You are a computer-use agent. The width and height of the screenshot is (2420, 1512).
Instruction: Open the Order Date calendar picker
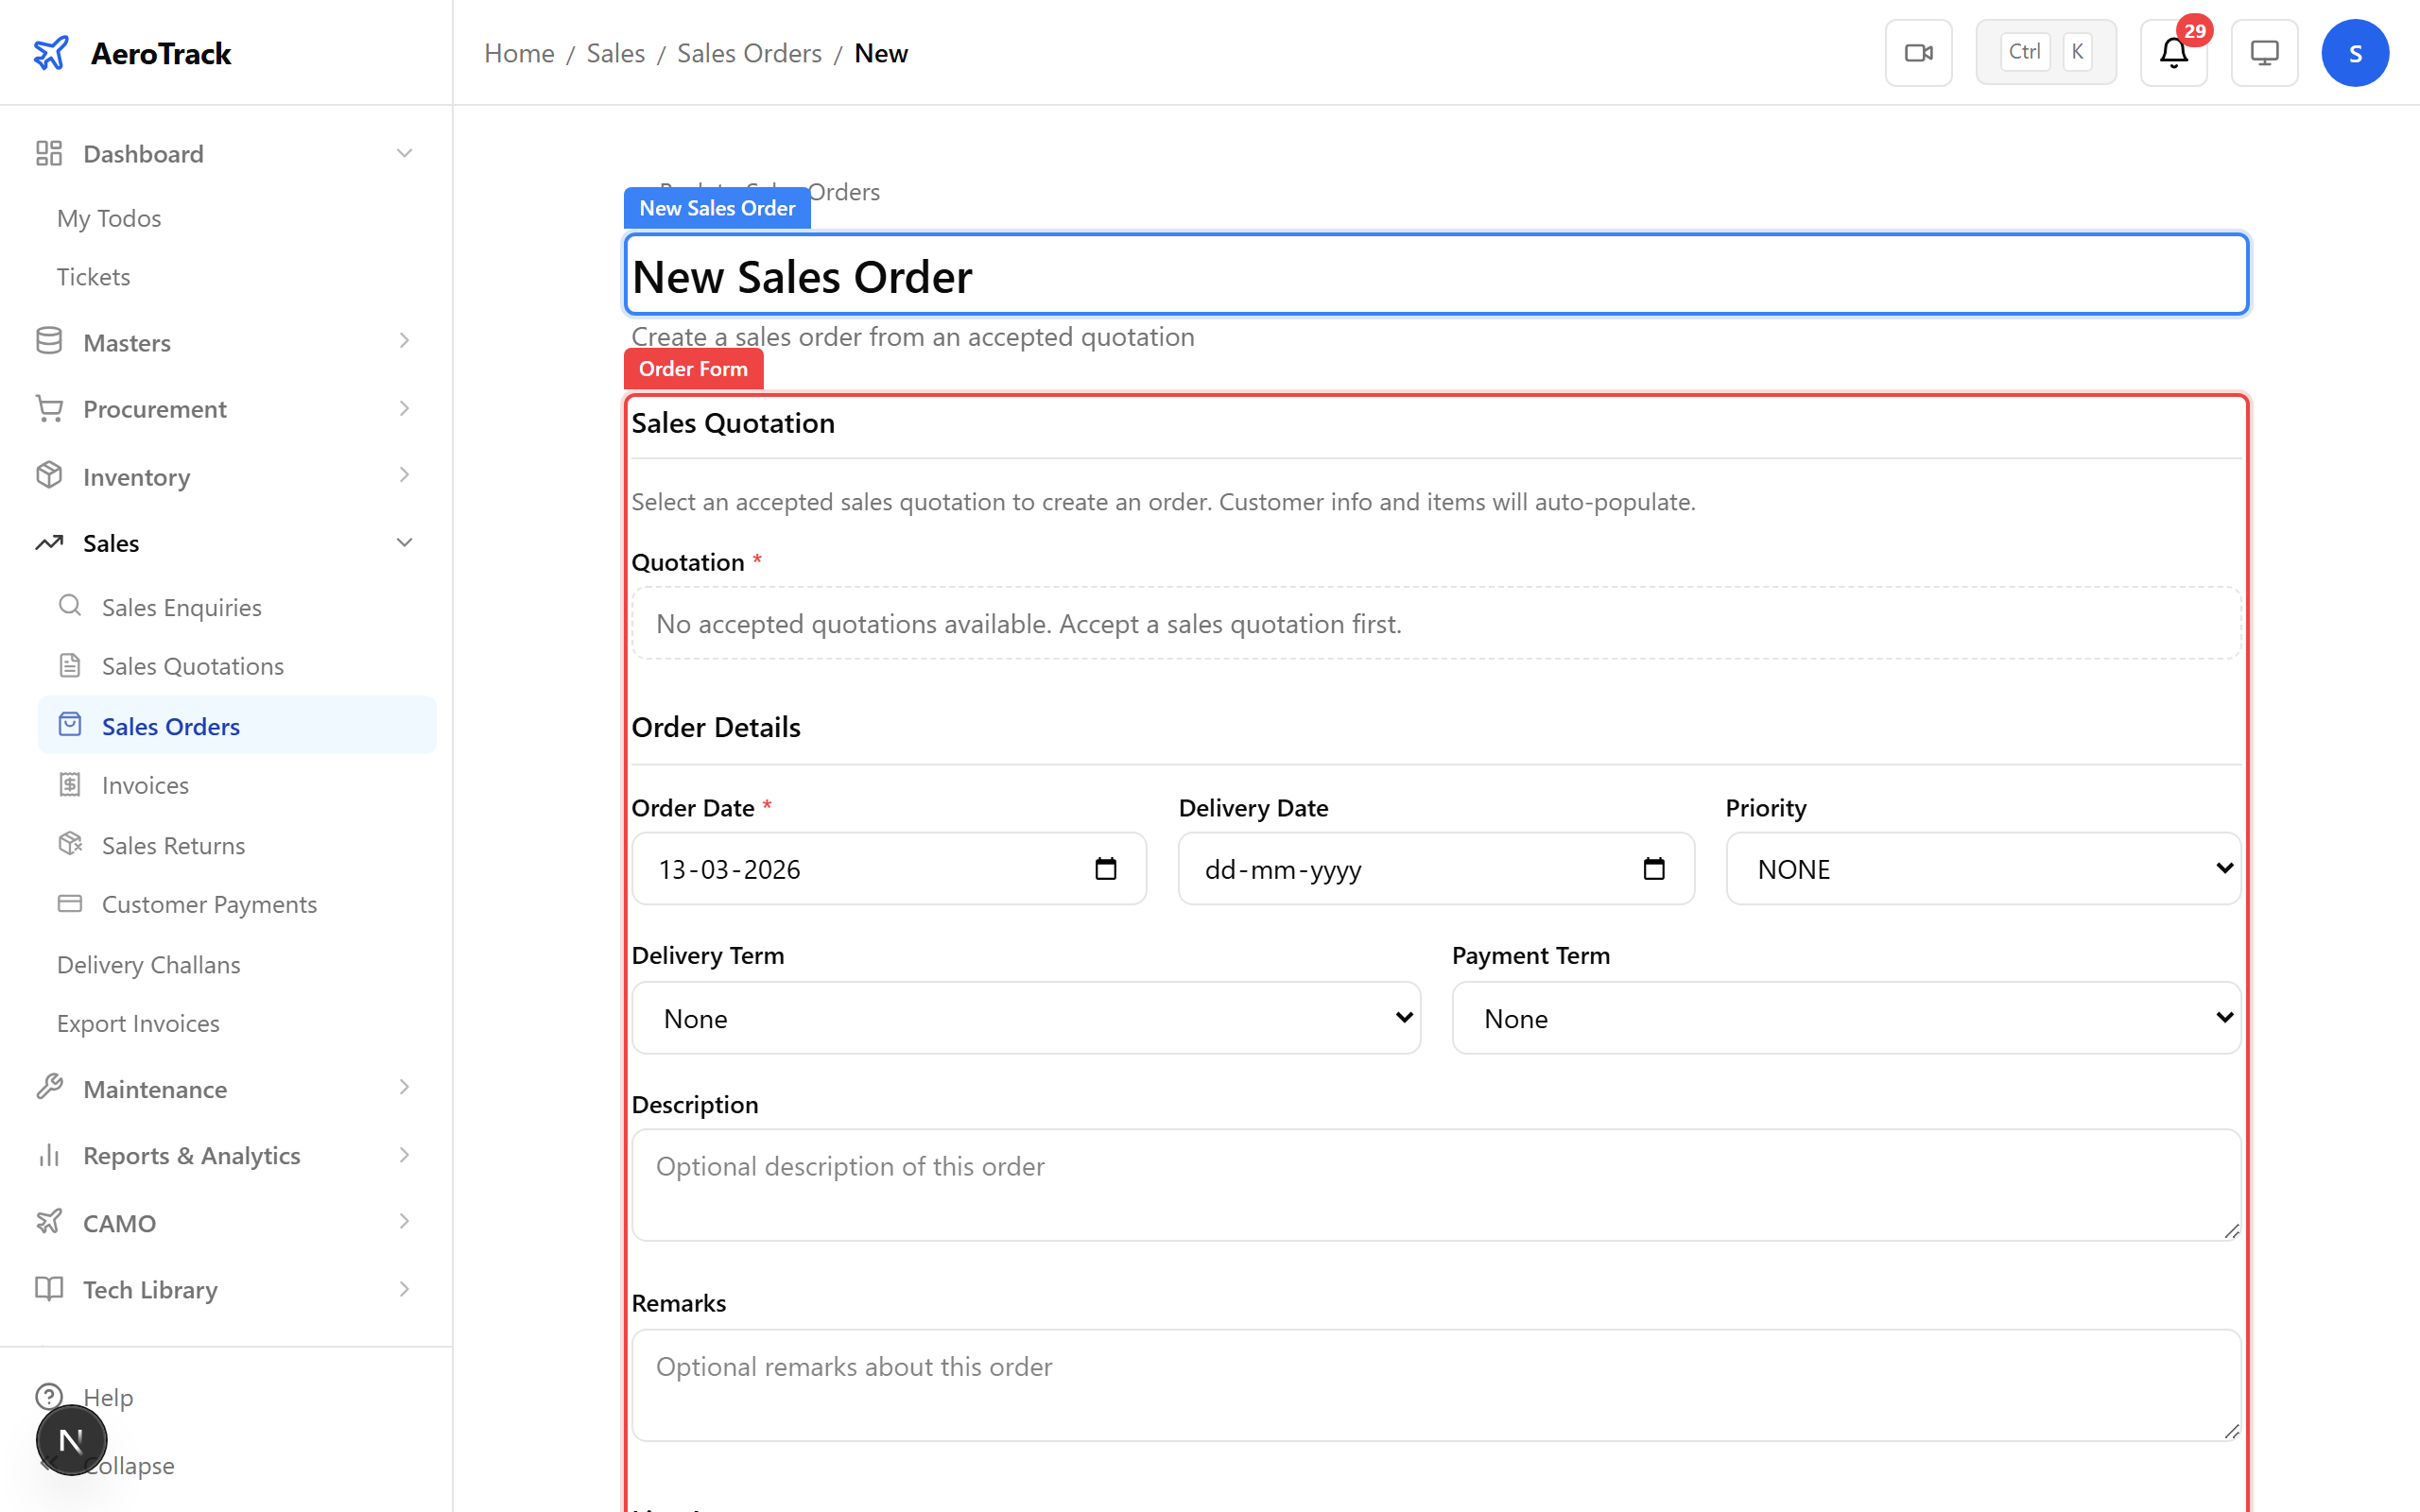click(x=1107, y=869)
